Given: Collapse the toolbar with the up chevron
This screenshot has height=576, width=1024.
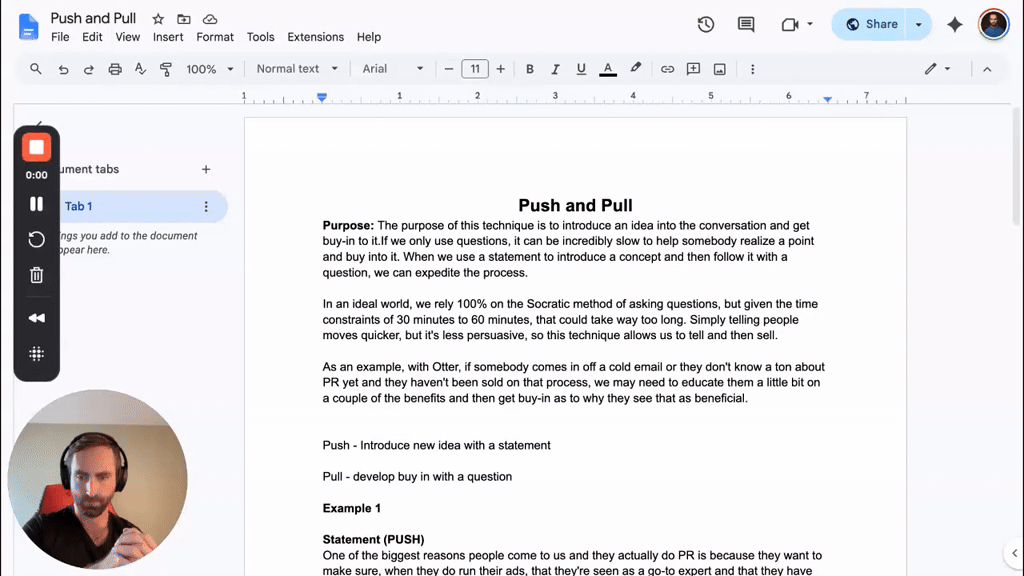Looking at the screenshot, I should tap(987, 69).
